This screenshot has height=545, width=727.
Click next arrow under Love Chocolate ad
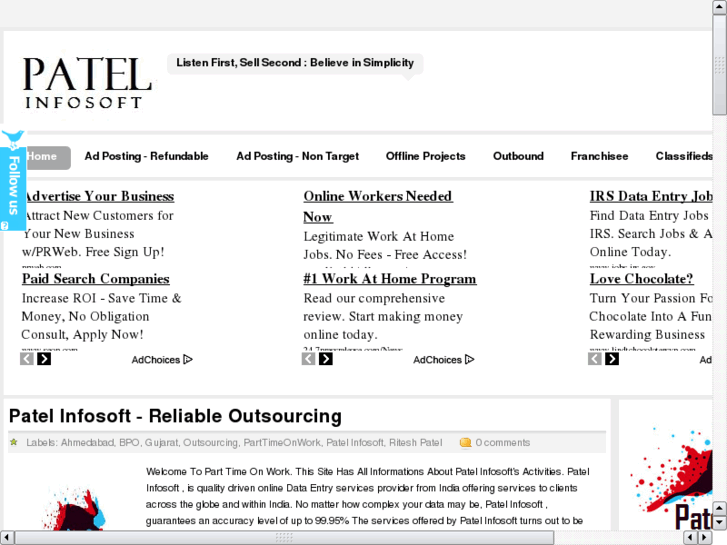click(612, 359)
